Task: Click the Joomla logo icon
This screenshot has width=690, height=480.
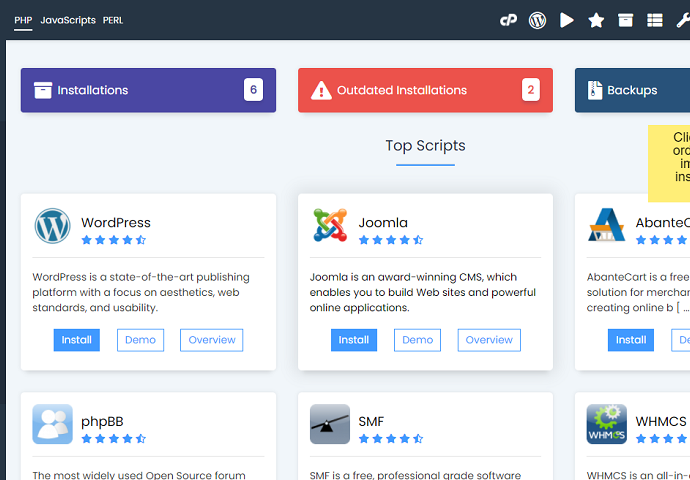Action: coord(330,225)
